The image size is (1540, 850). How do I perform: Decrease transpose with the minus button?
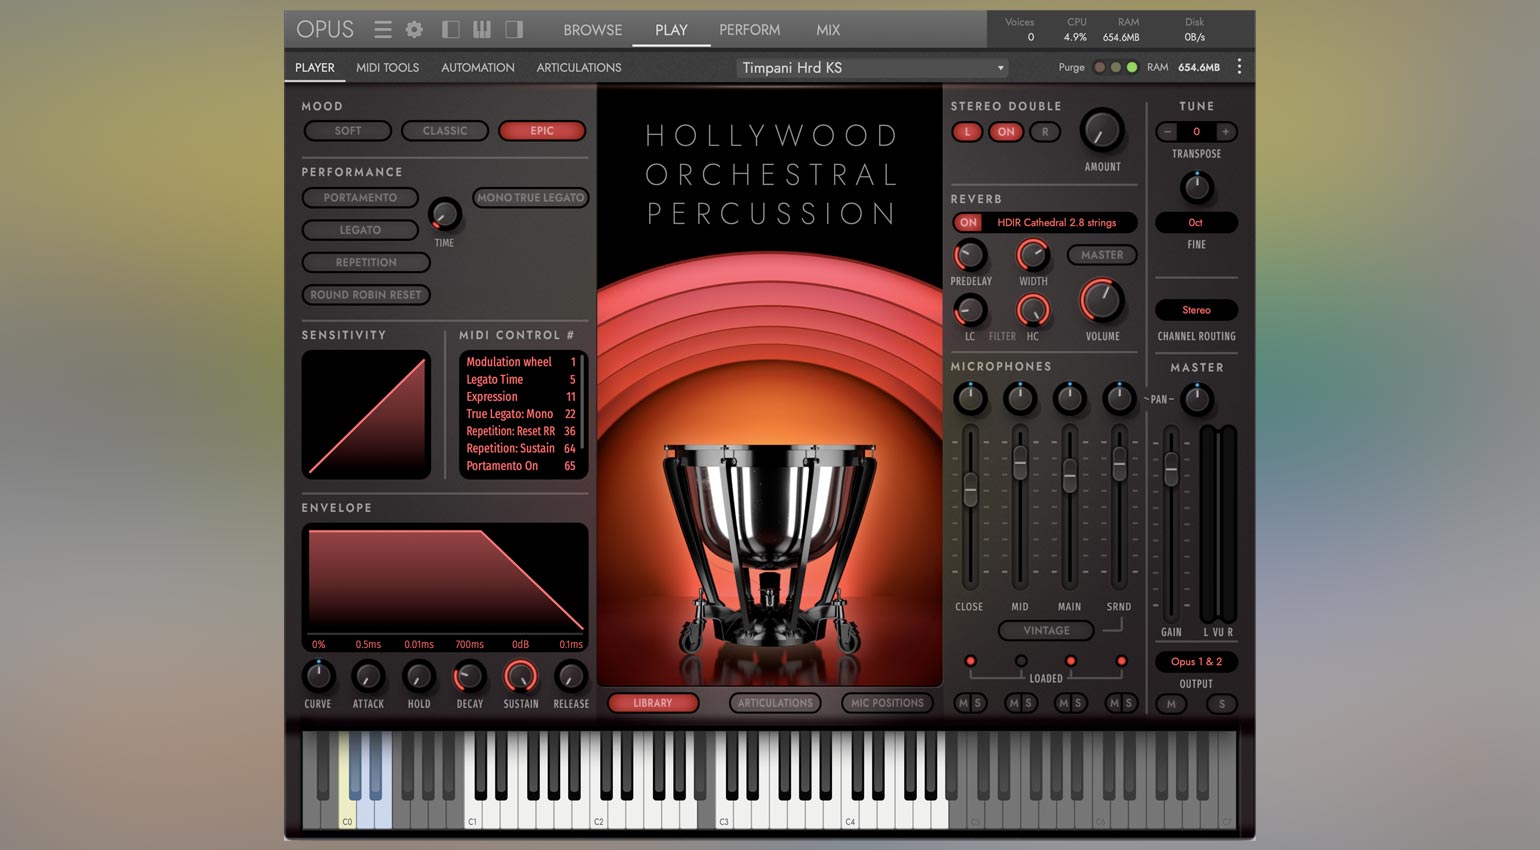(1167, 132)
